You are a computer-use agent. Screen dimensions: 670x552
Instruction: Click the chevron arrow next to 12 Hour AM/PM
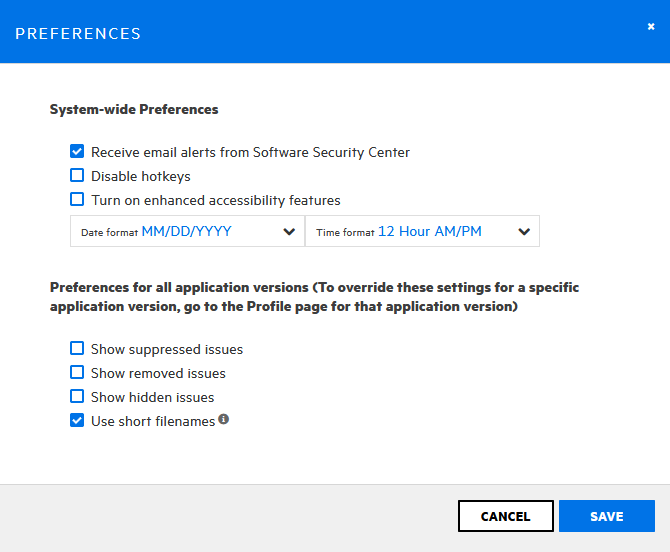click(524, 232)
